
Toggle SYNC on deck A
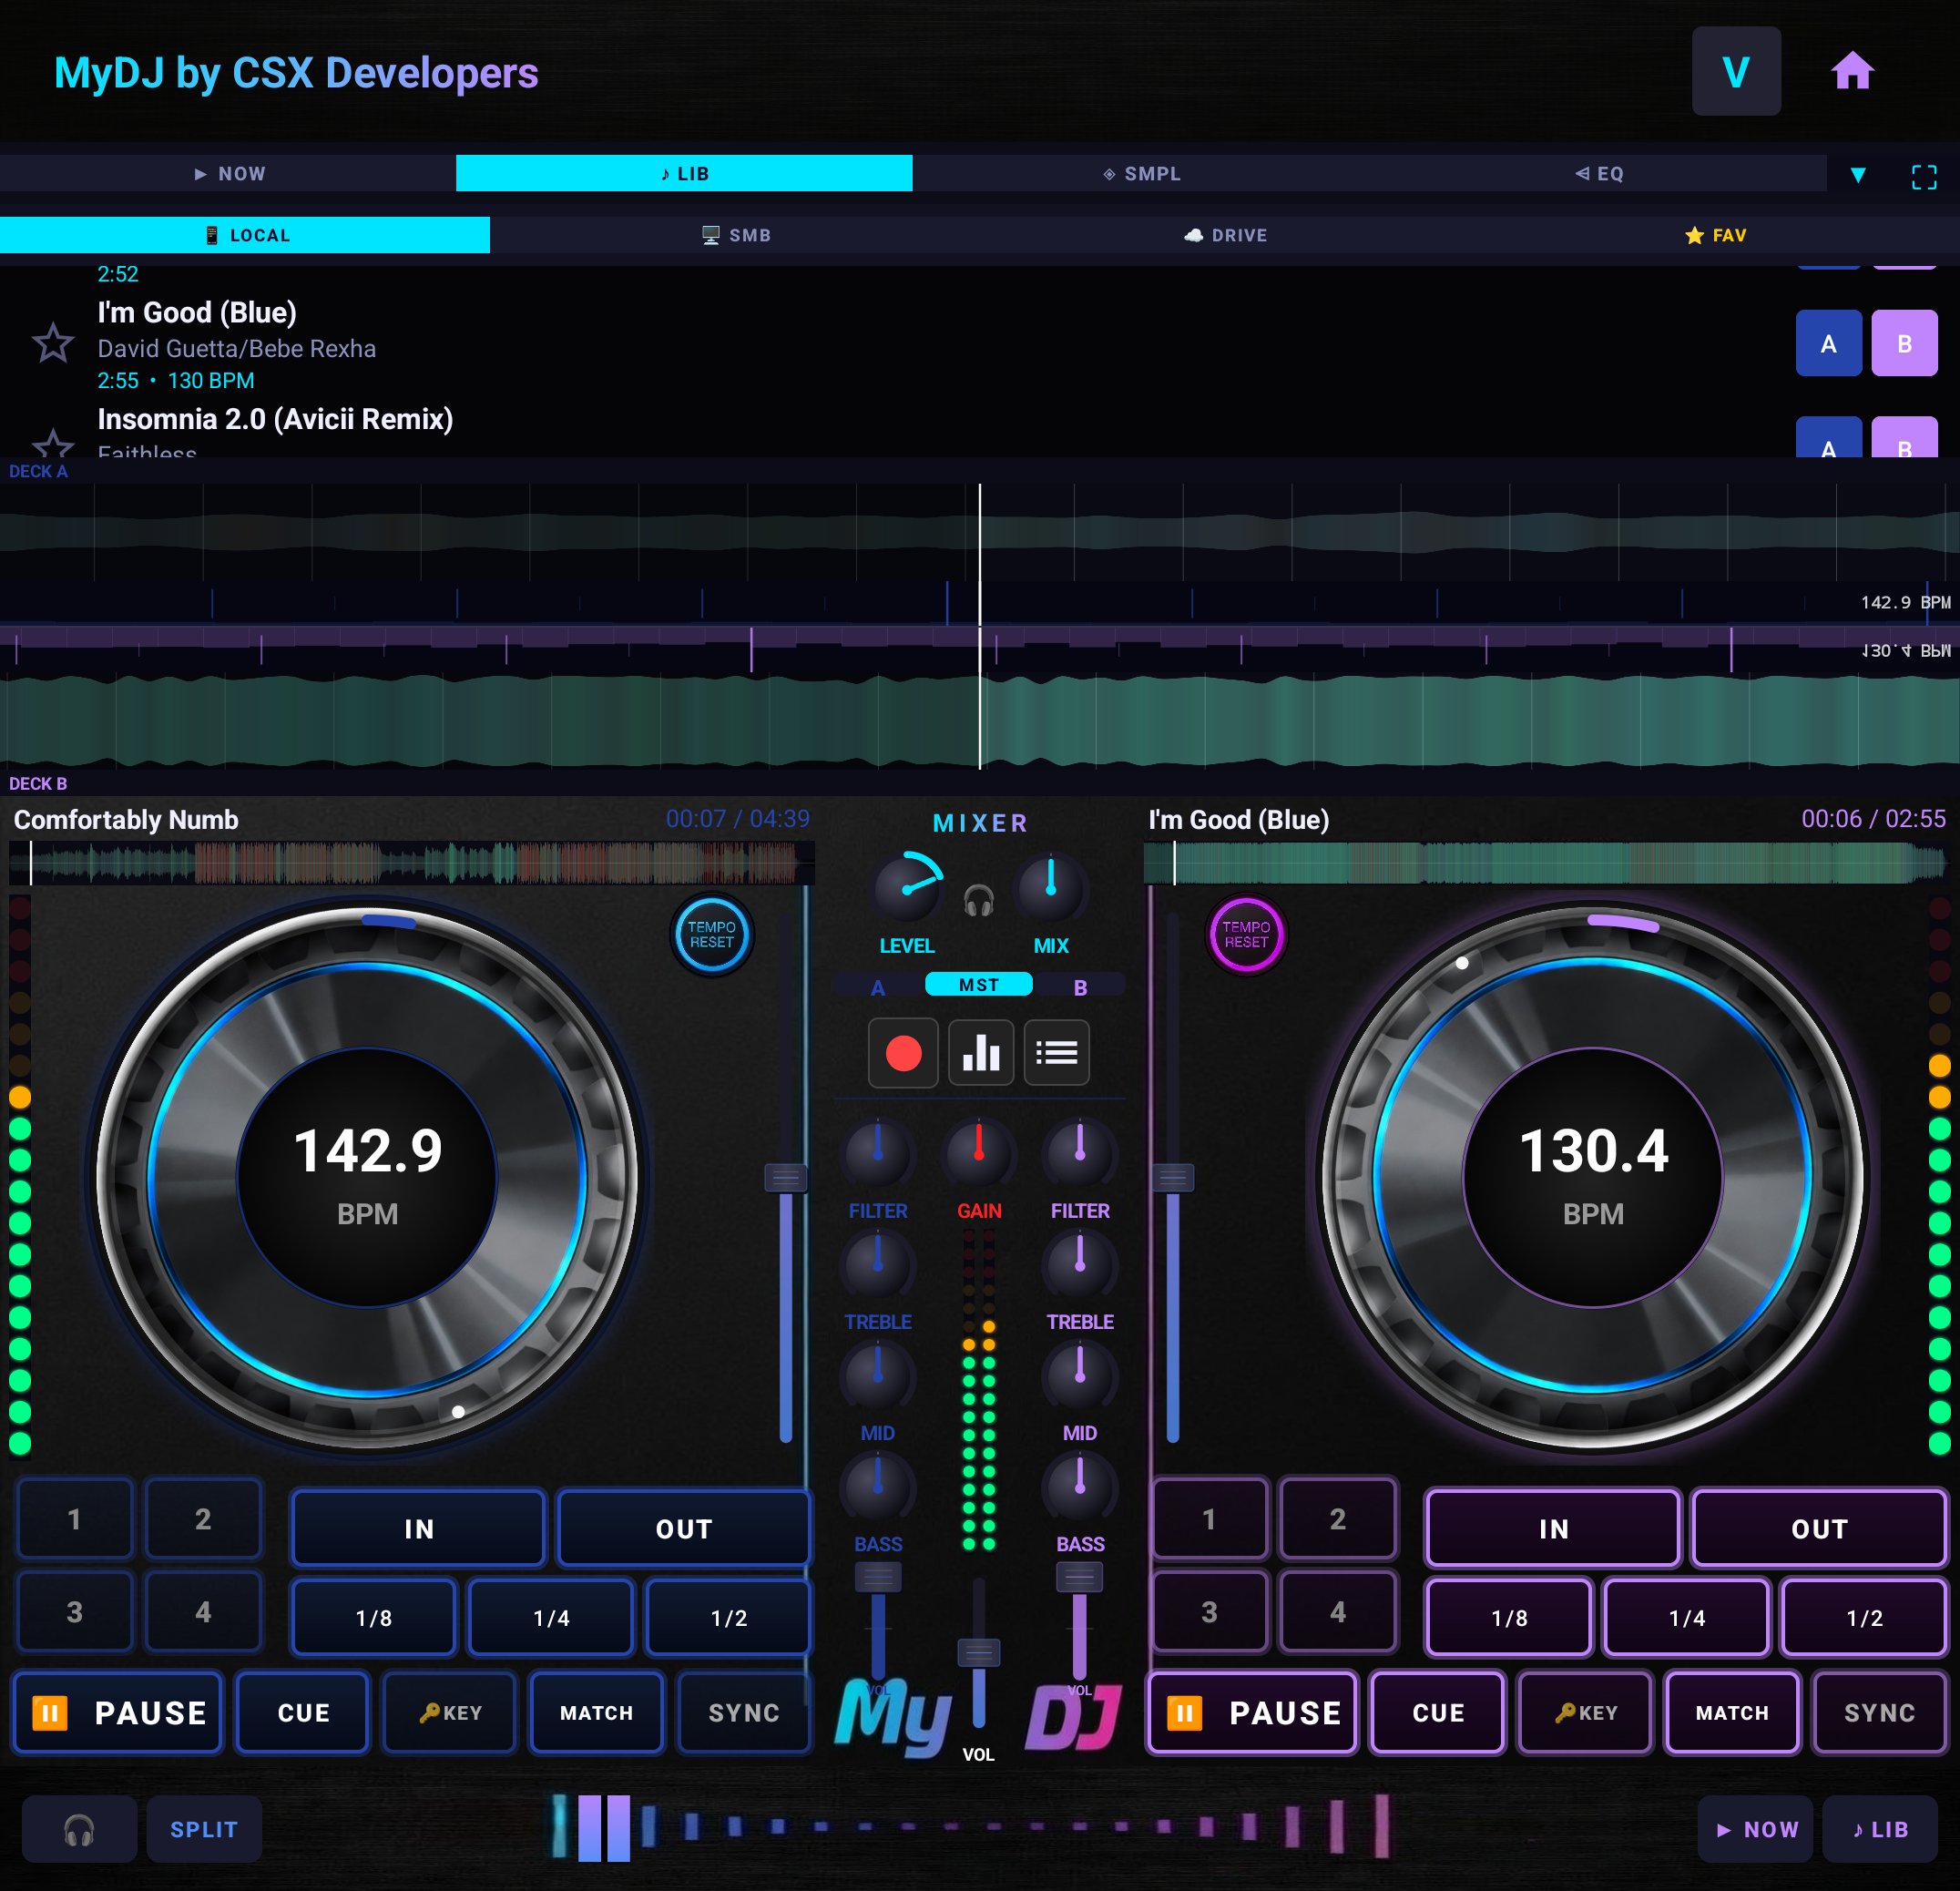pos(744,1712)
